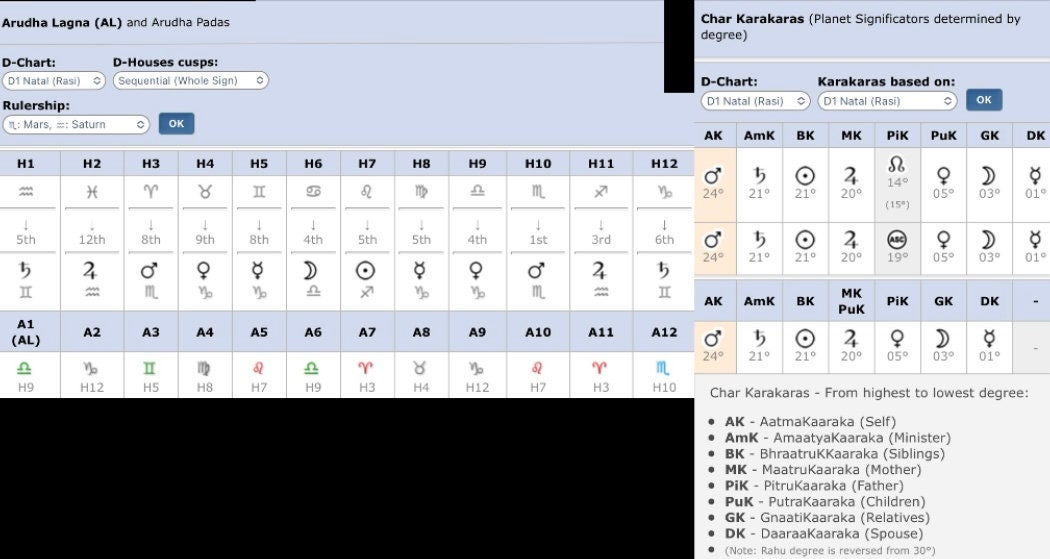The width and height of the screenshot is (1050, 559).
Task: Click blue Scorpio icon under A12
Action: [664, 368]
